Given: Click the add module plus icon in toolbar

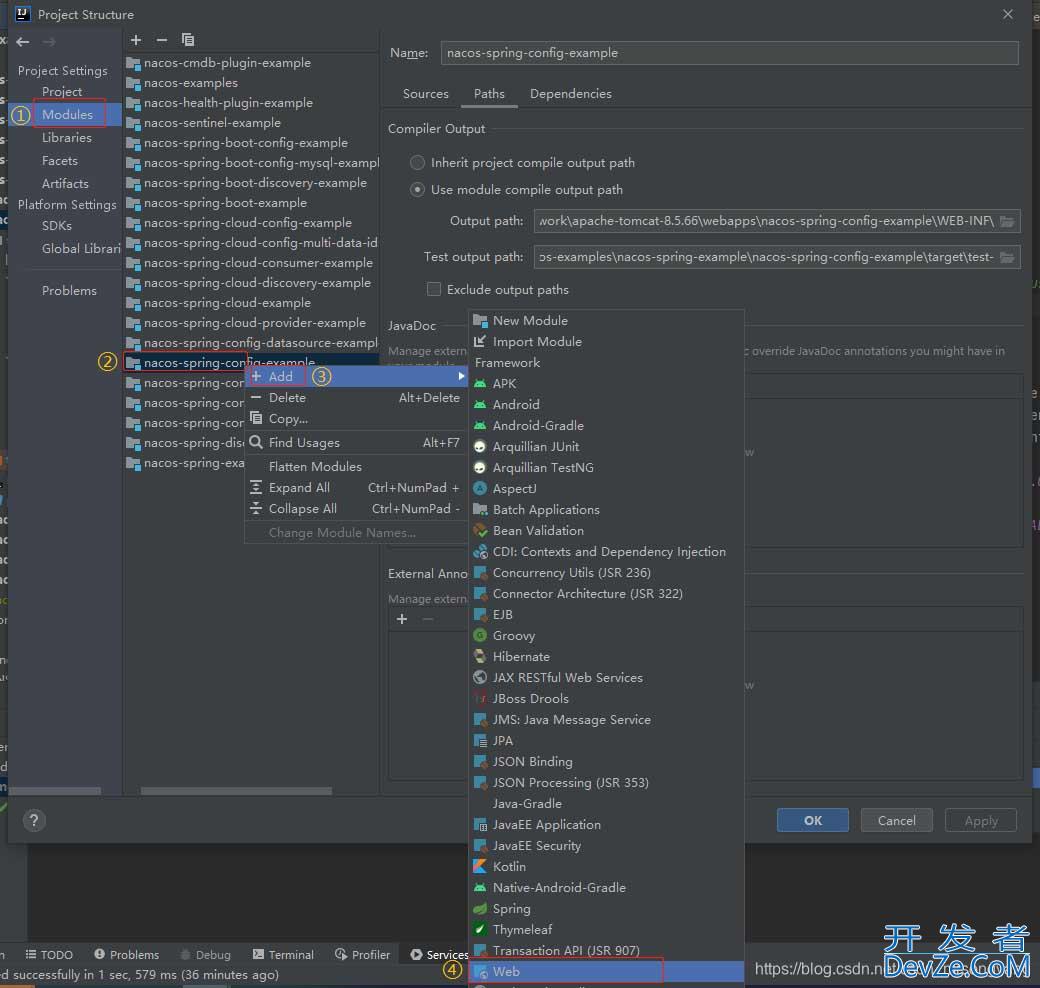Looking at the screenshot, I should click(136, 40).
